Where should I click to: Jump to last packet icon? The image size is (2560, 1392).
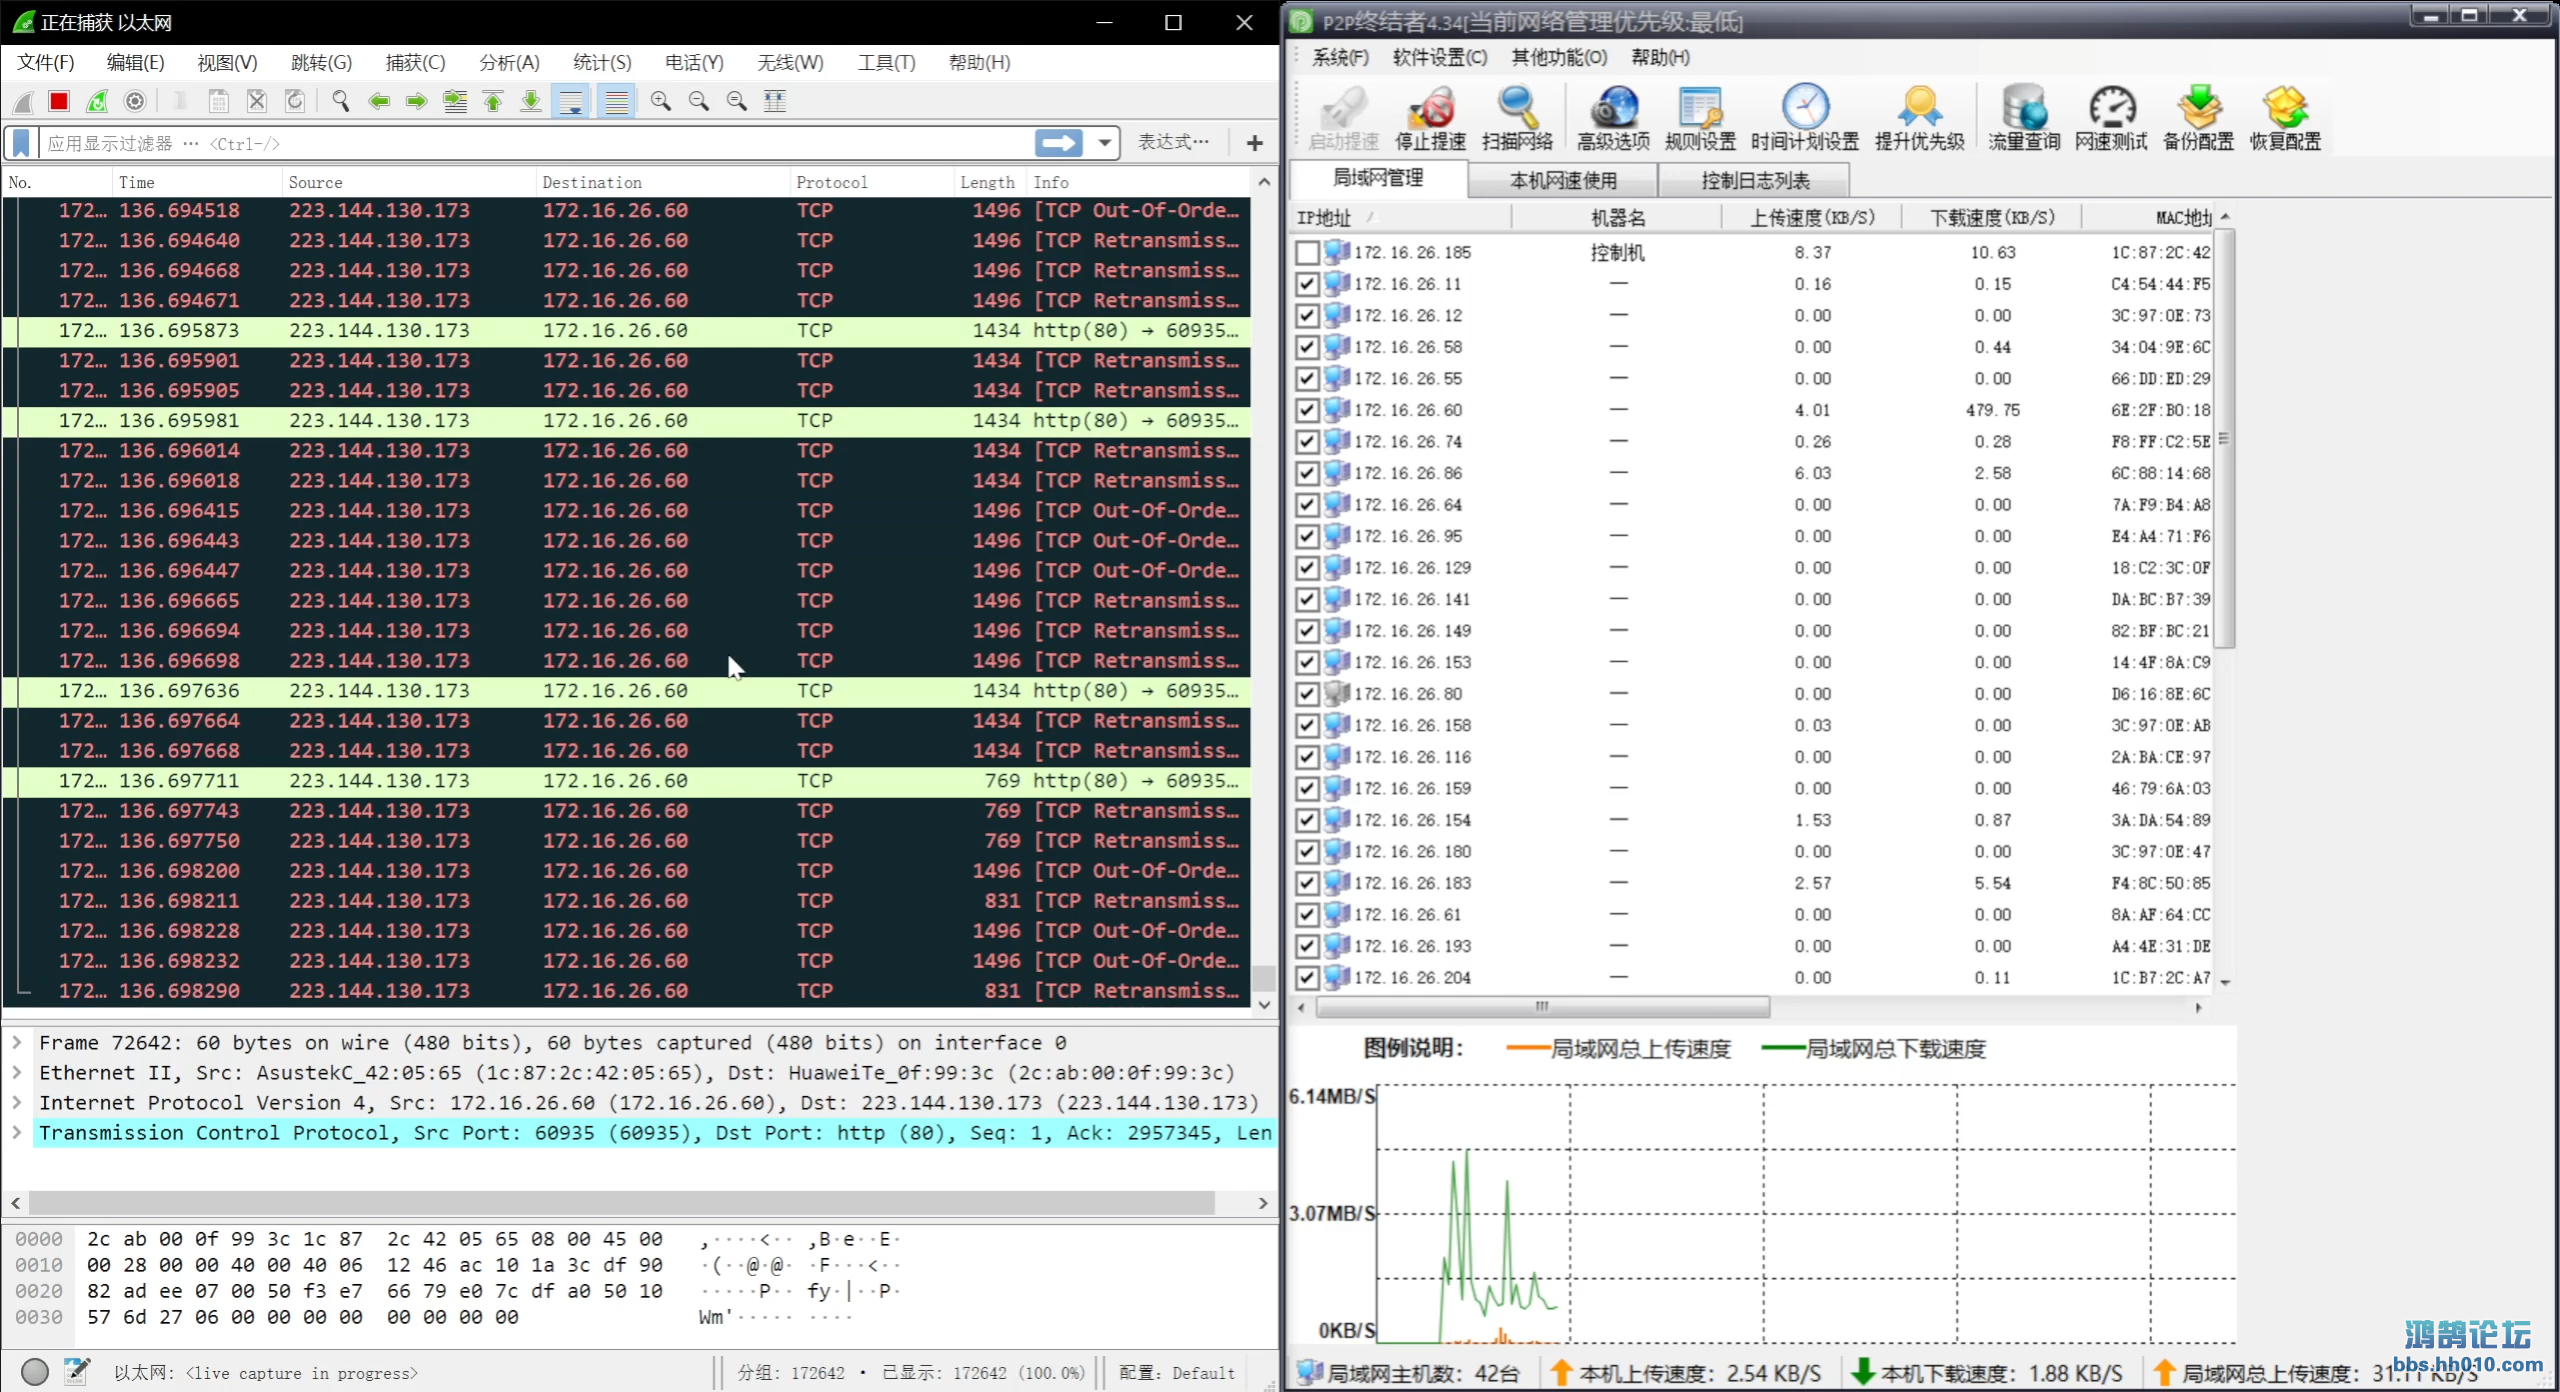point(531,101)
